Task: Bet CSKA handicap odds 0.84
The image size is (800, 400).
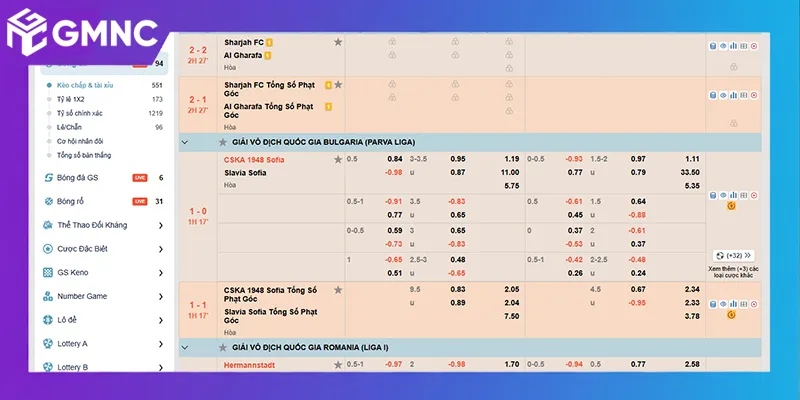Action: pos(395,159)
